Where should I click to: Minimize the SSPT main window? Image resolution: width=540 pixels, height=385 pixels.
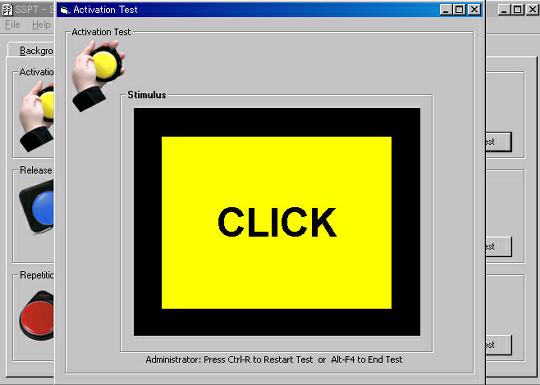pos(504,10)
